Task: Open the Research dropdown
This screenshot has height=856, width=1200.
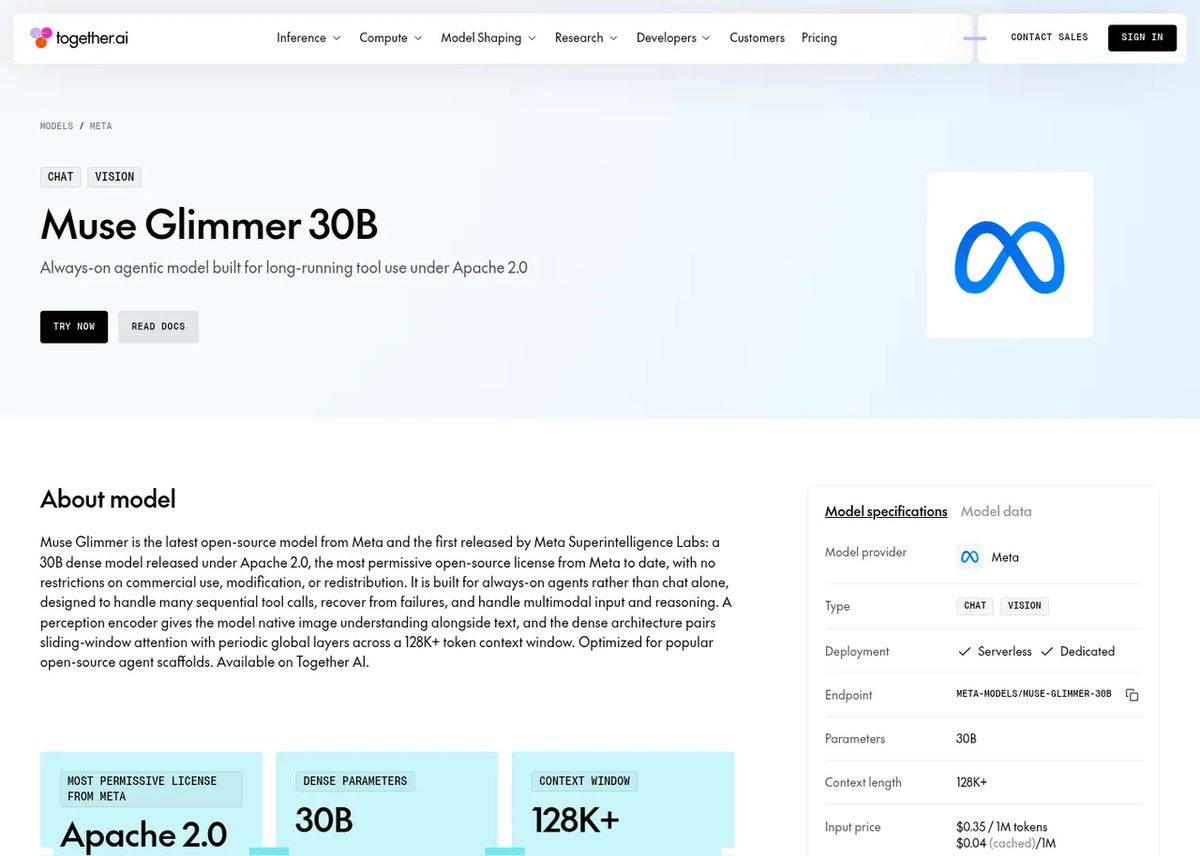Action: 586,38
